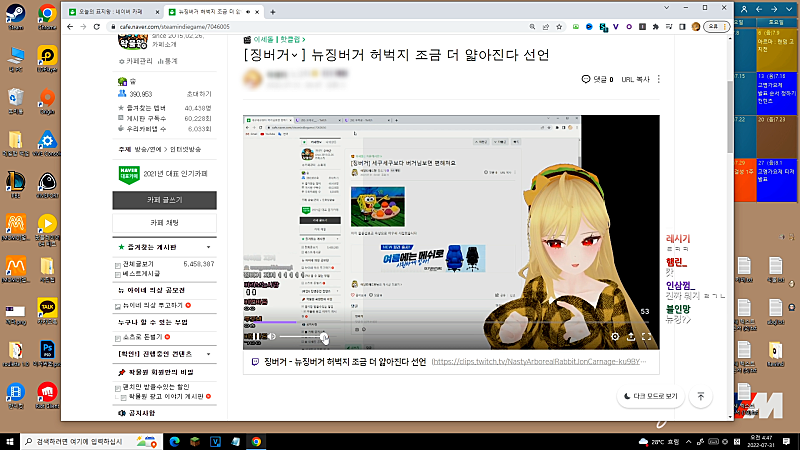Open 통계 statistics link
This screenshot has height=450, width=800.
(167, 61)
